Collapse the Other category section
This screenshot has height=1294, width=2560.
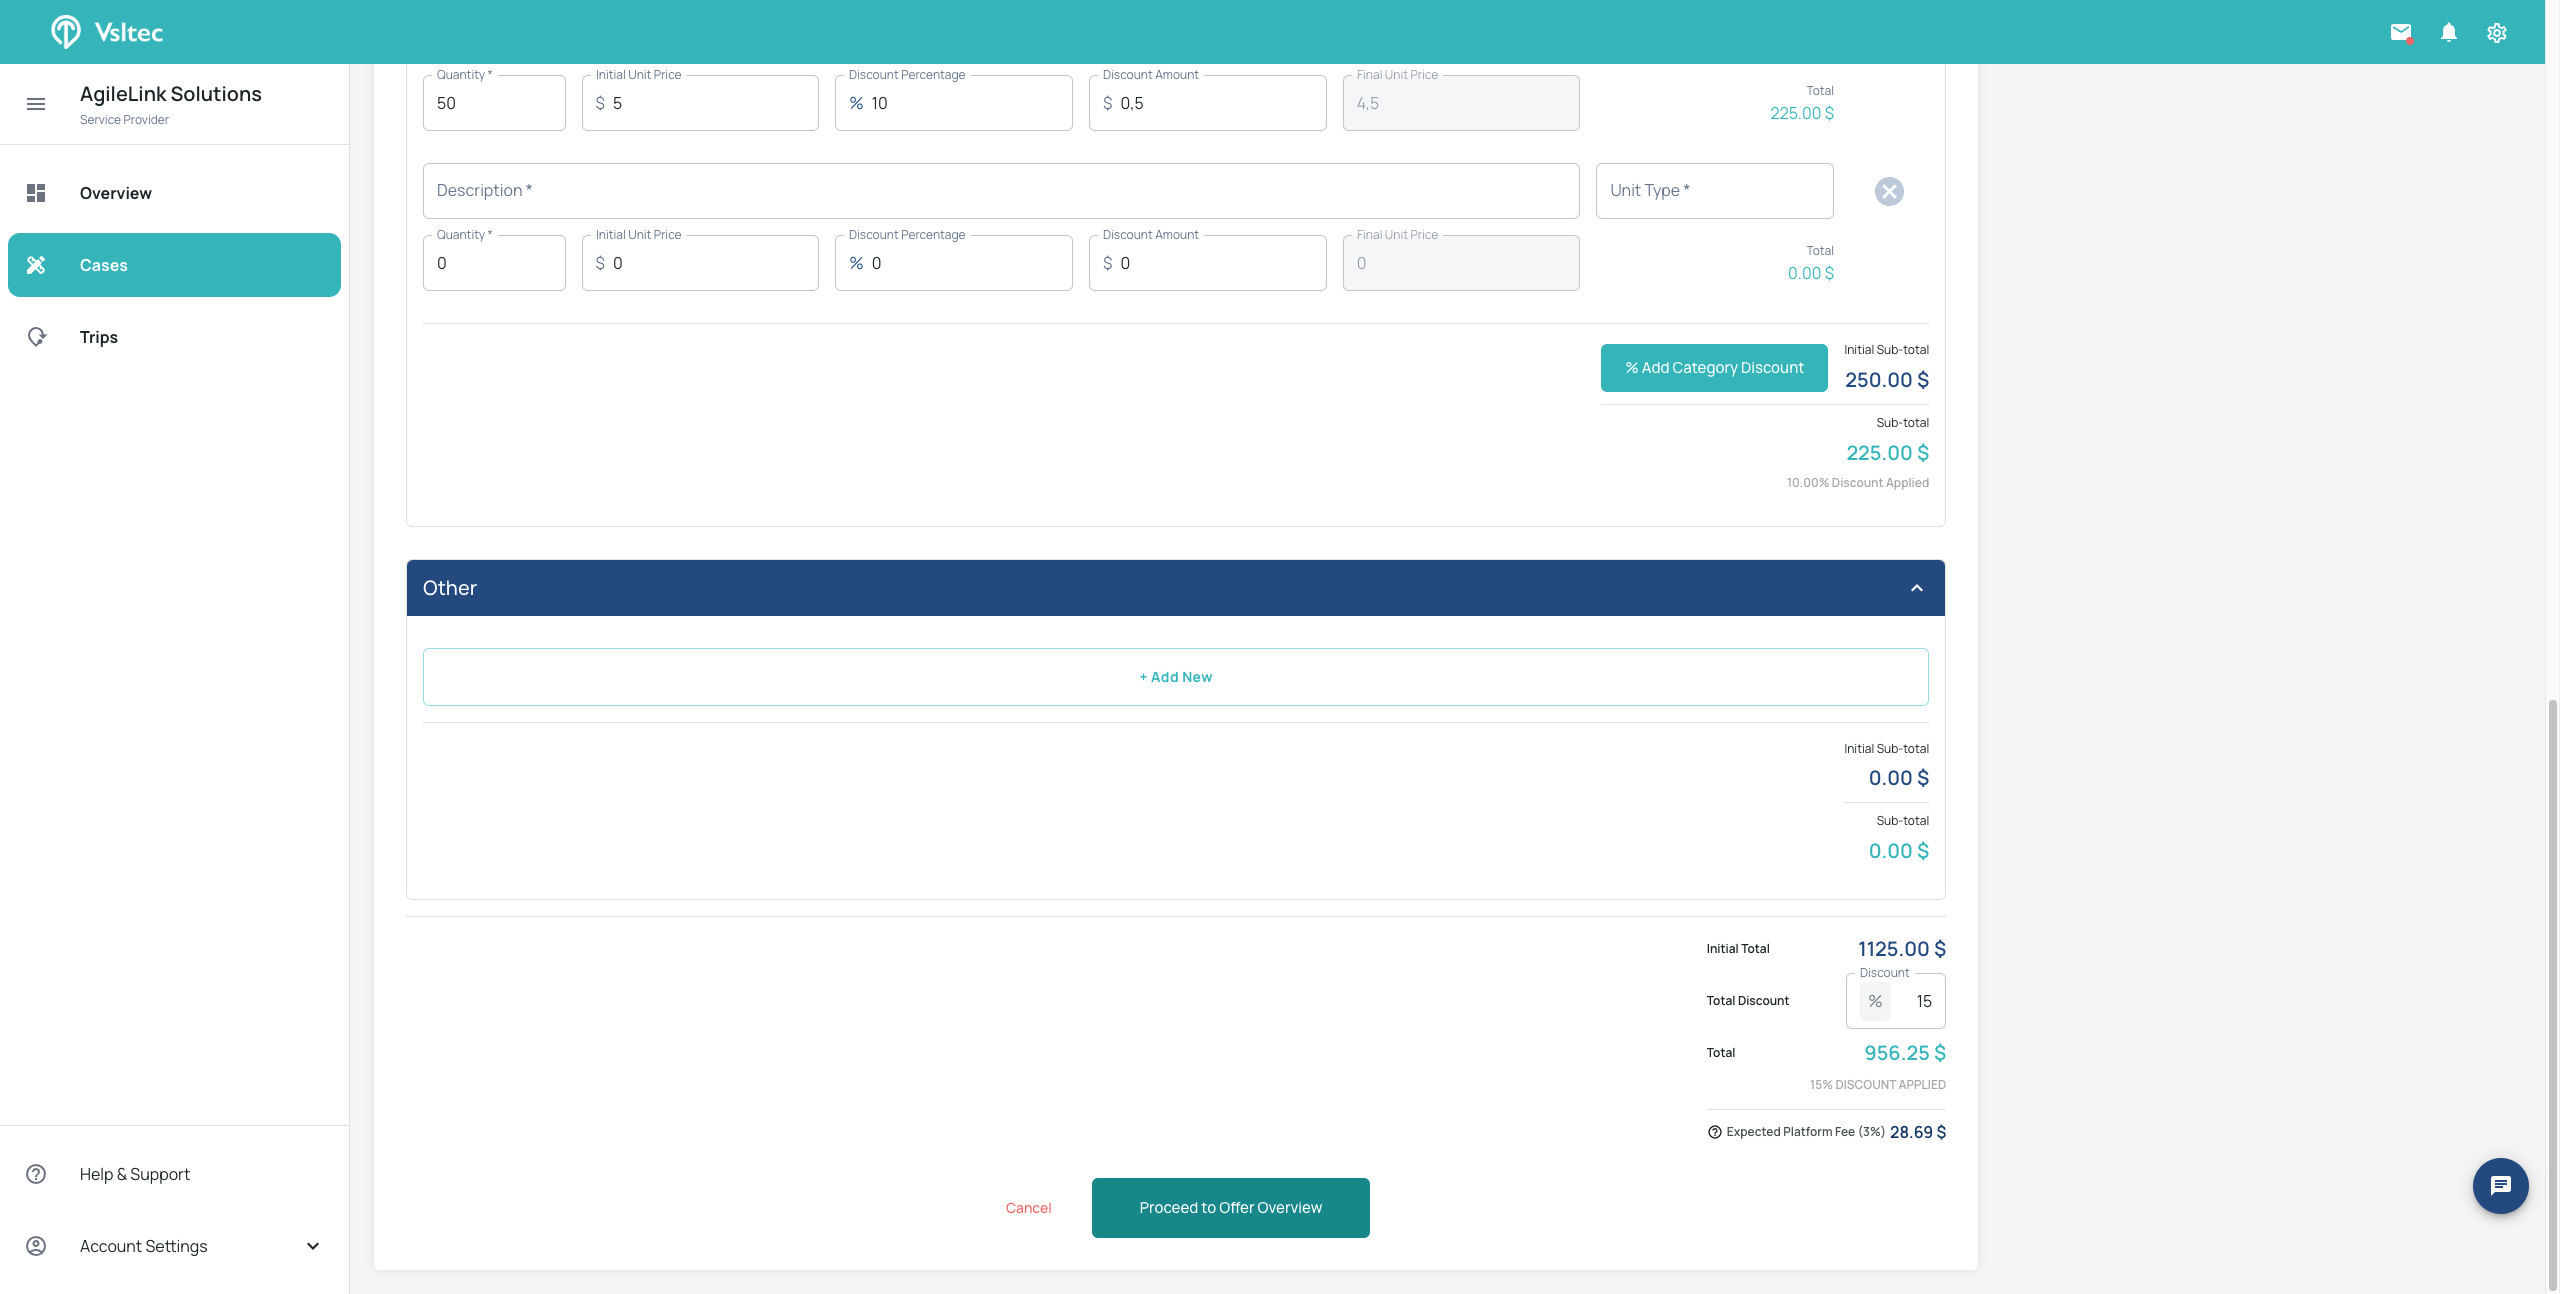tap(1916, 588)
